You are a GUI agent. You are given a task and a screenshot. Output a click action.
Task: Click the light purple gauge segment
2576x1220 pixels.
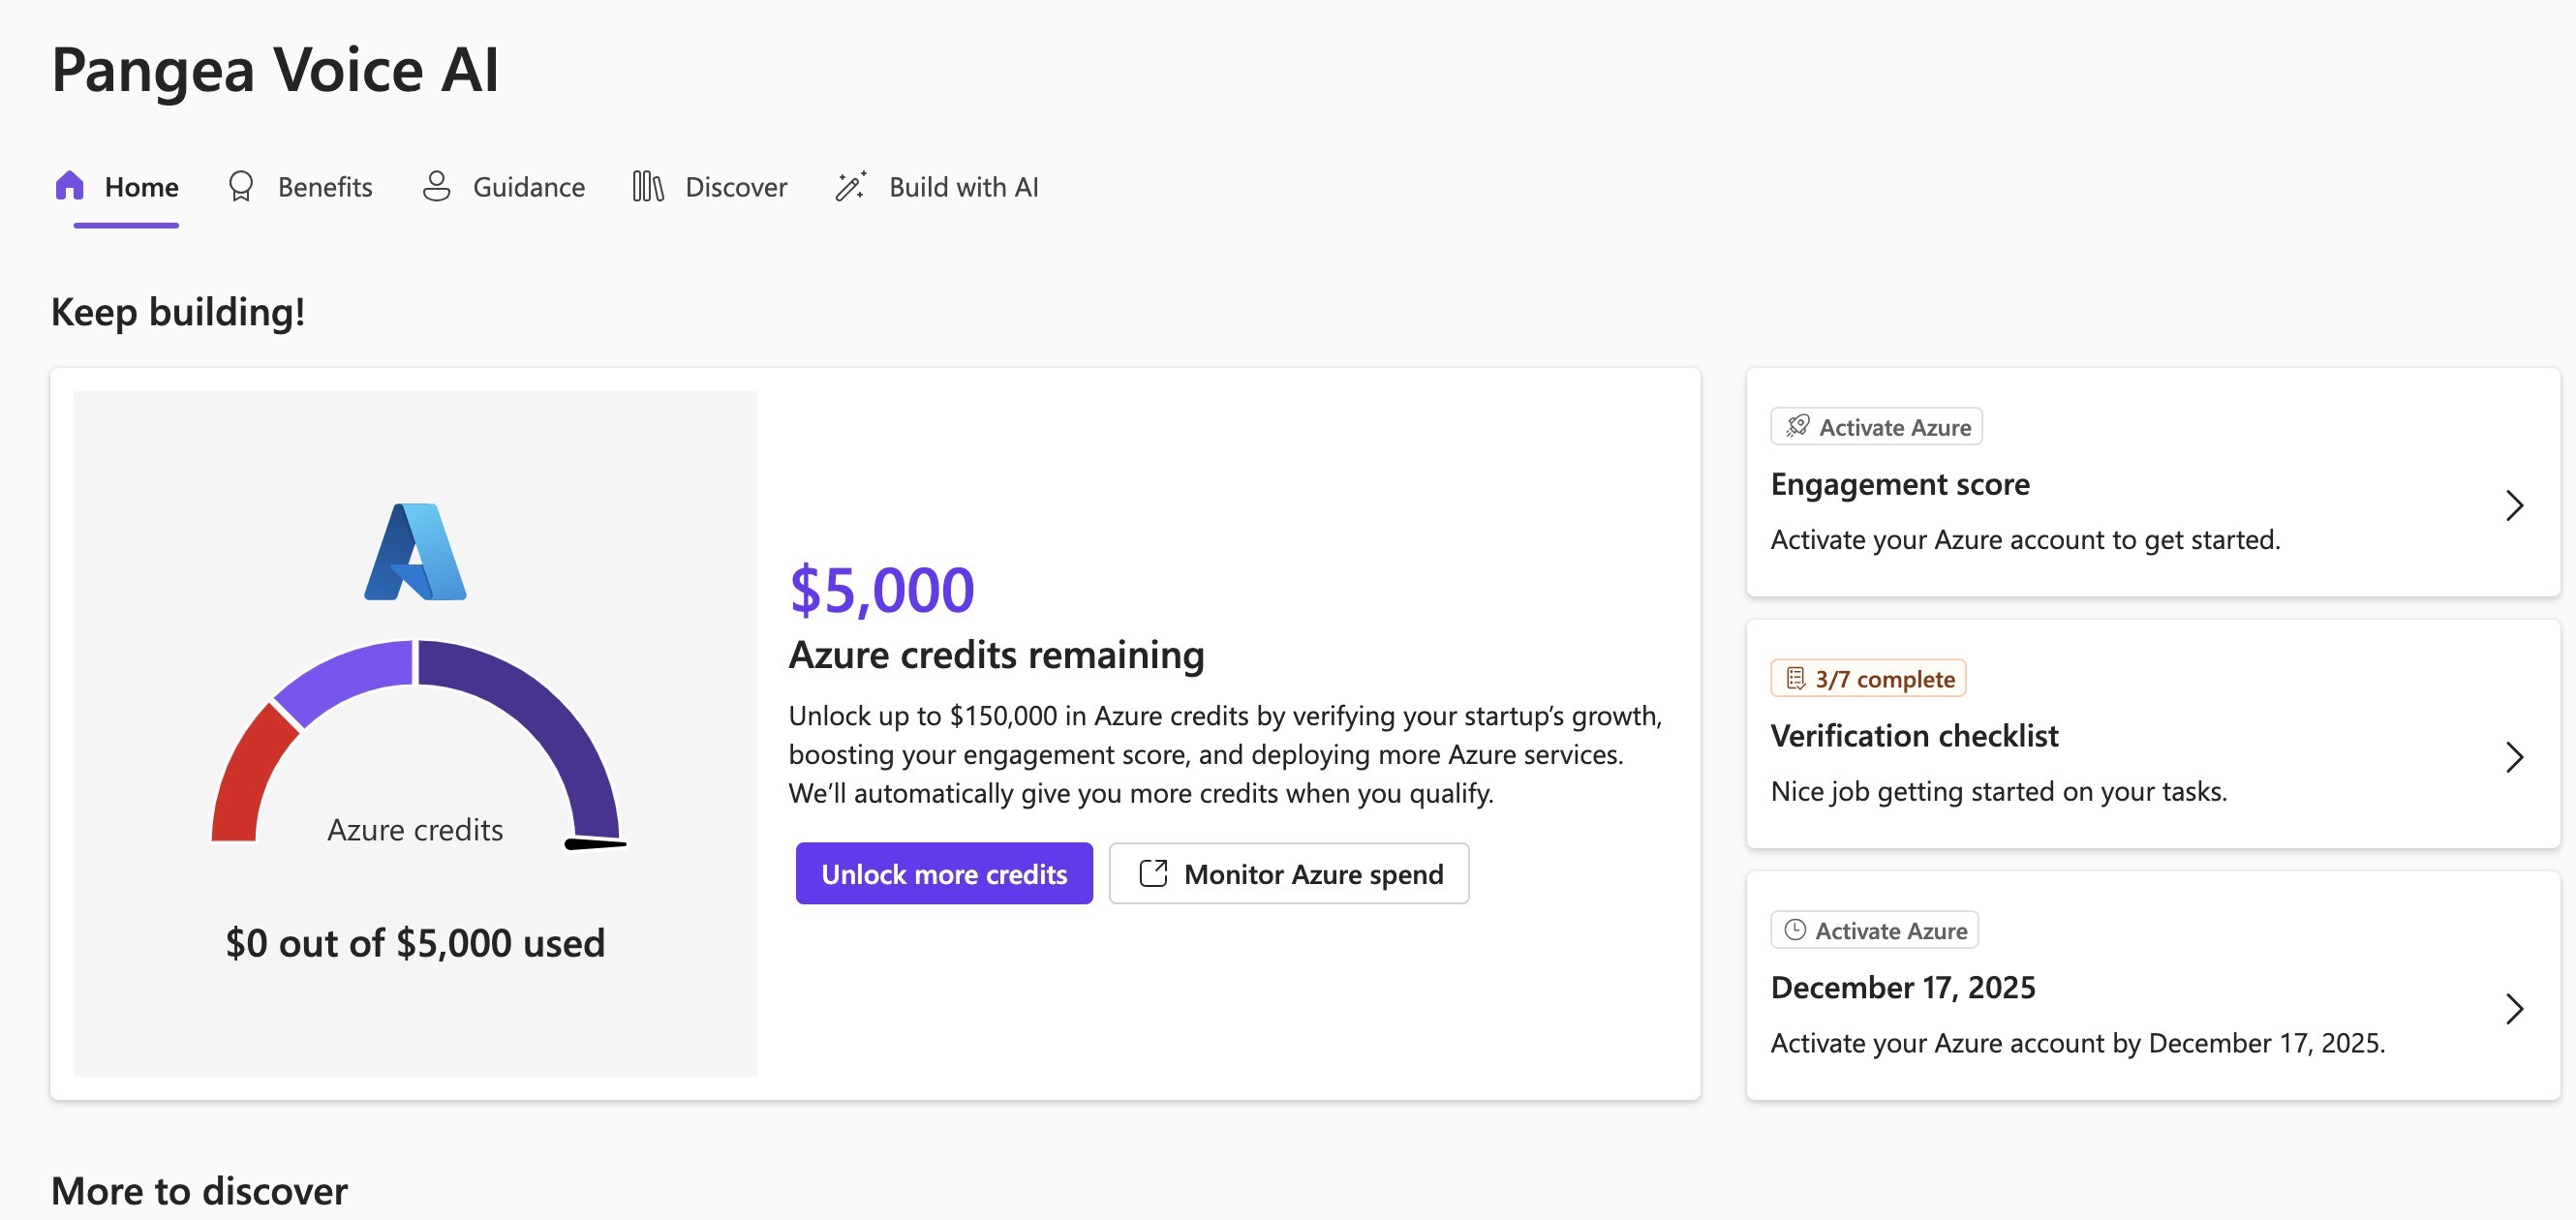[349, 678]
